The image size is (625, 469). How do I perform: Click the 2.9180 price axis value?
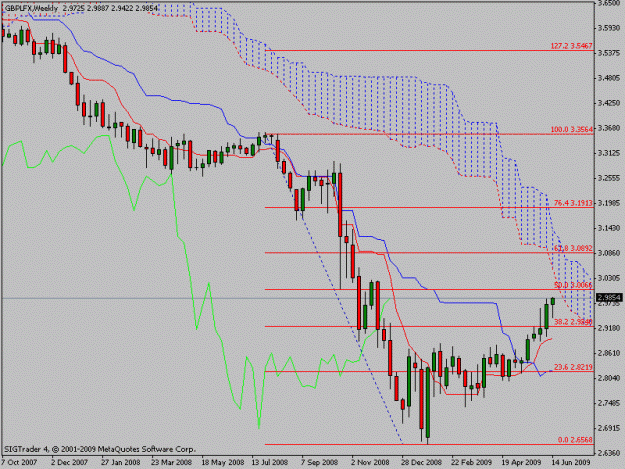[x=609, y=328]
